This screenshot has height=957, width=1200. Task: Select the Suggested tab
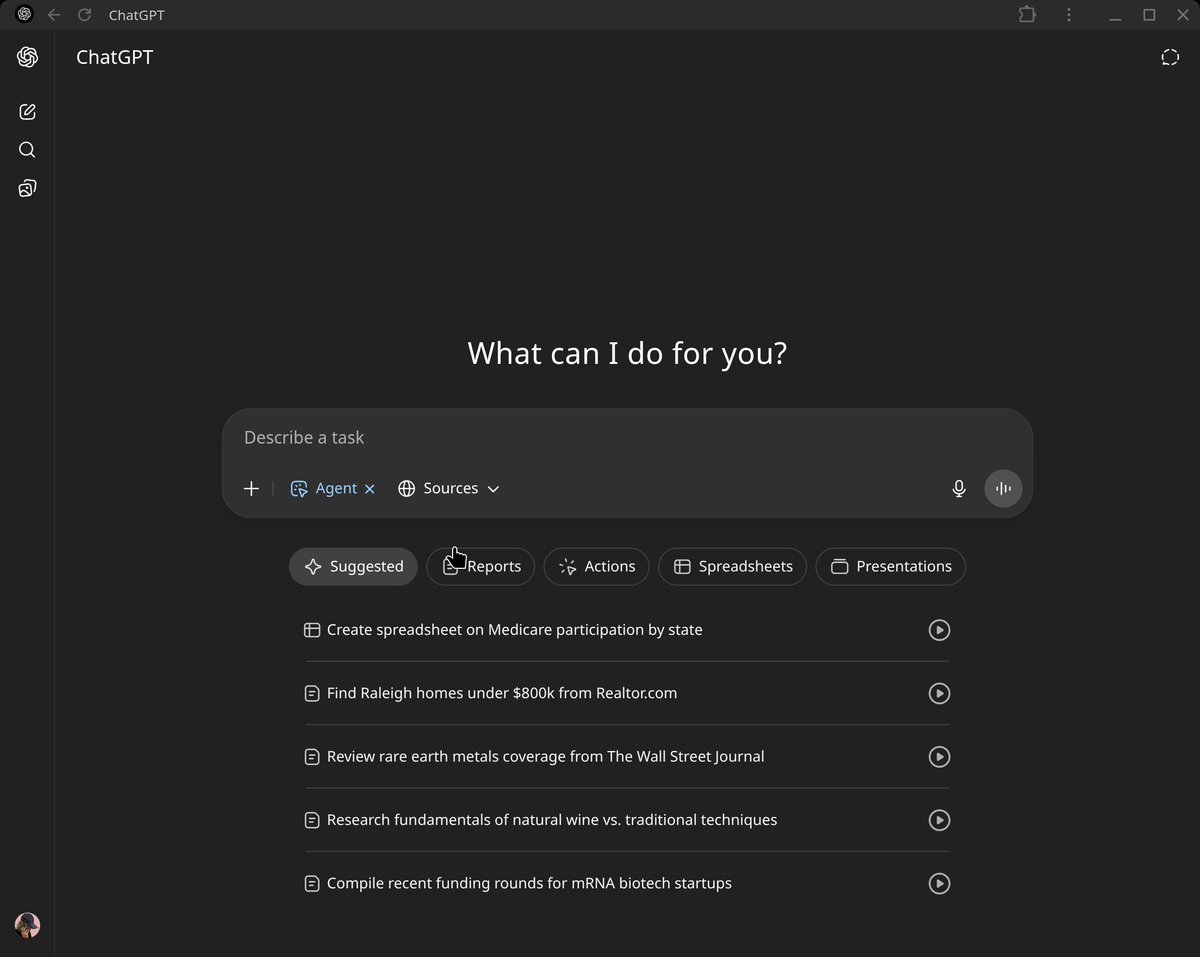353,566
